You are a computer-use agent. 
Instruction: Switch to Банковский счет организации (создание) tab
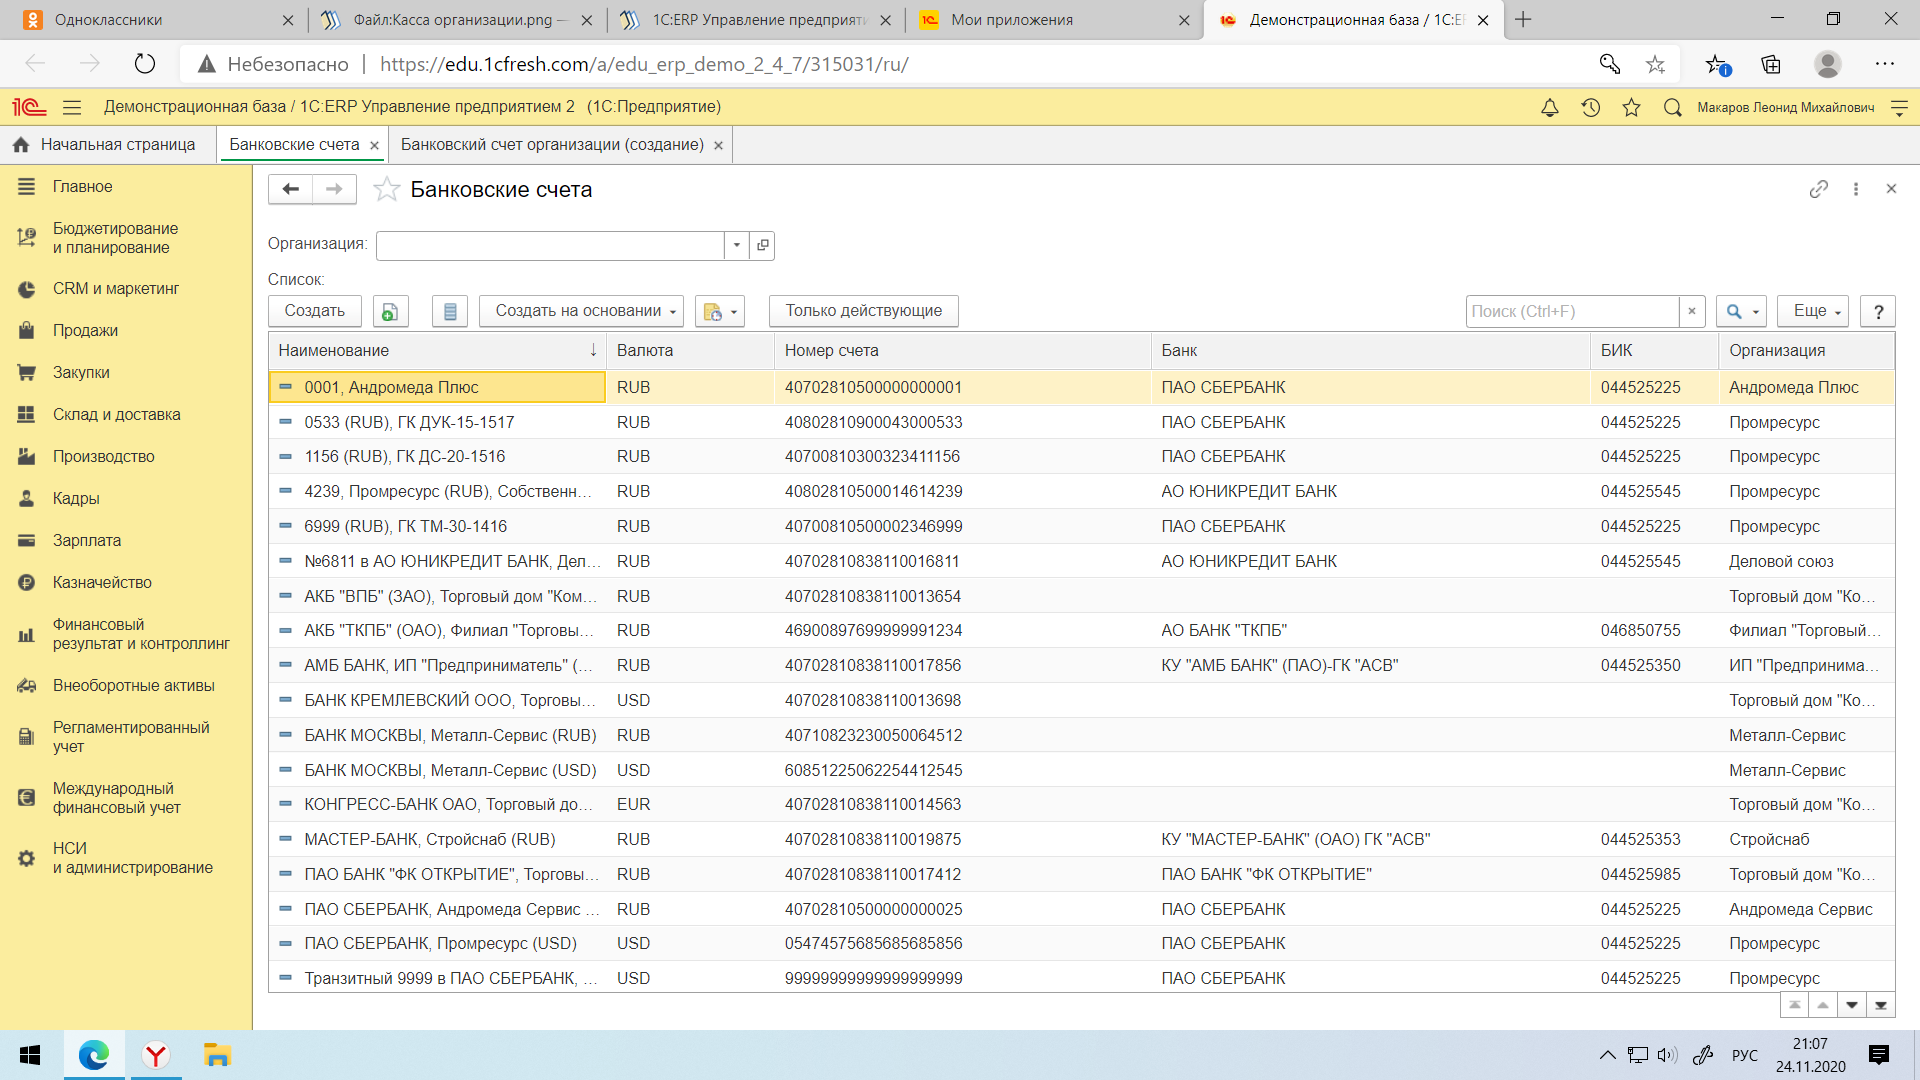pyautogui.click(x=552, y=145)
